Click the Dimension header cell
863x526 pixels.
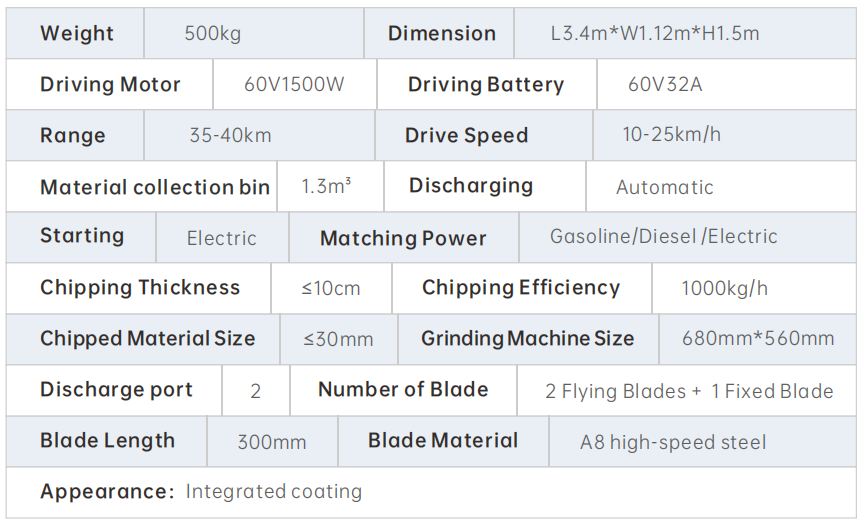tap(441, 34)
